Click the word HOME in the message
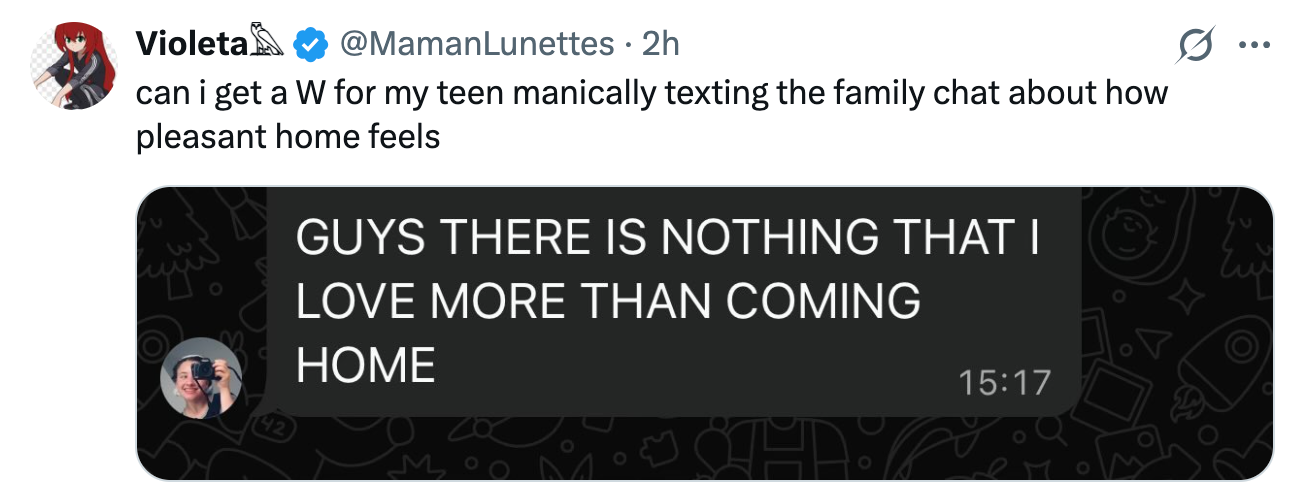1294x498 pixels. click(366, 365)
